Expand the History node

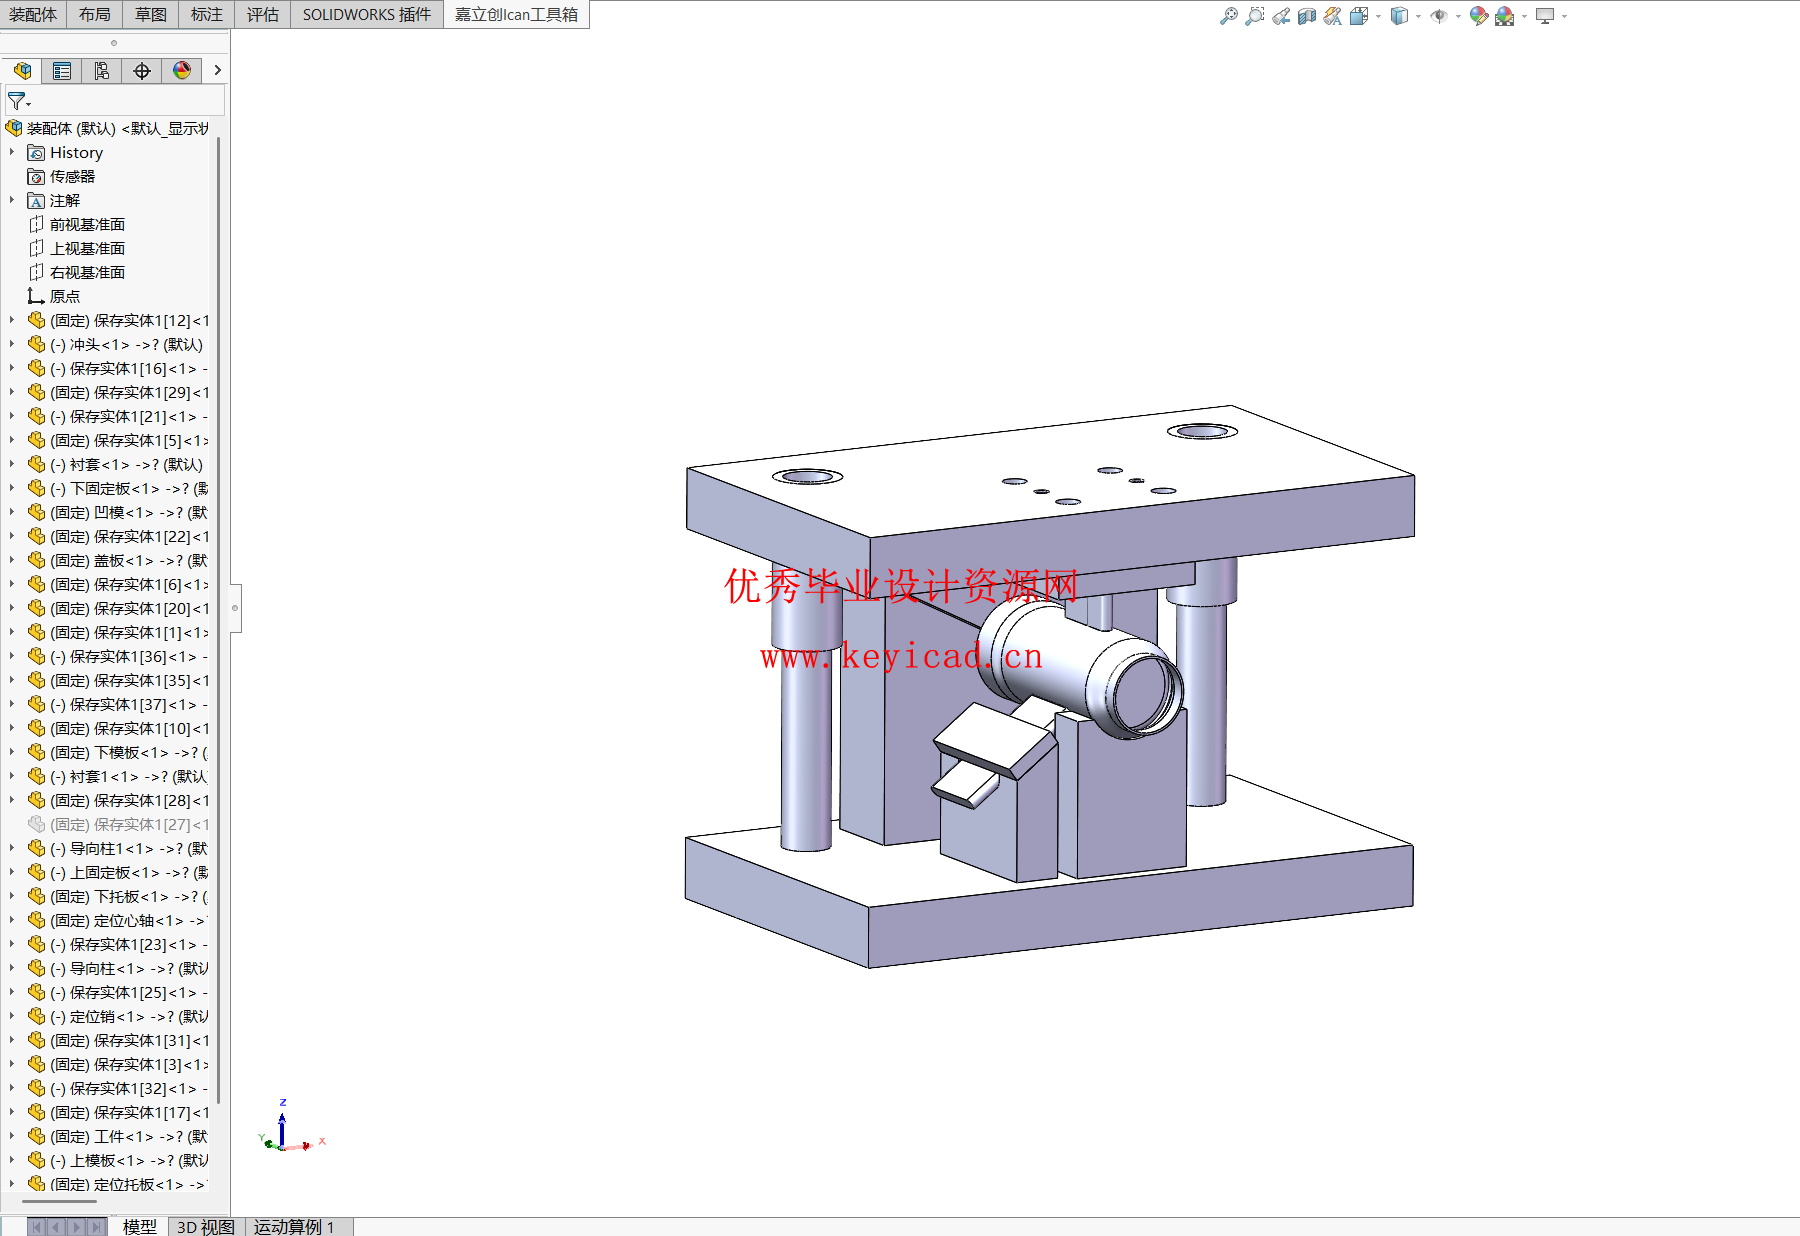point(12,152)
